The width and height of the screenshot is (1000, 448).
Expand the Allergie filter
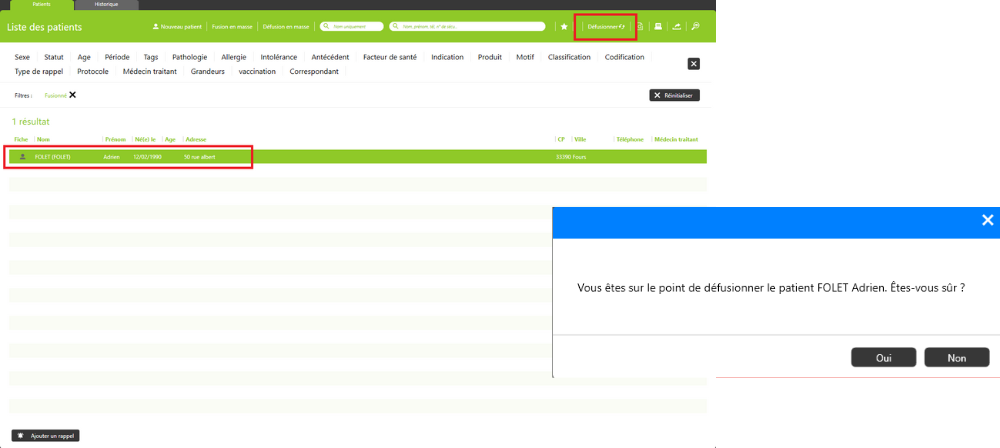[233, 57]
